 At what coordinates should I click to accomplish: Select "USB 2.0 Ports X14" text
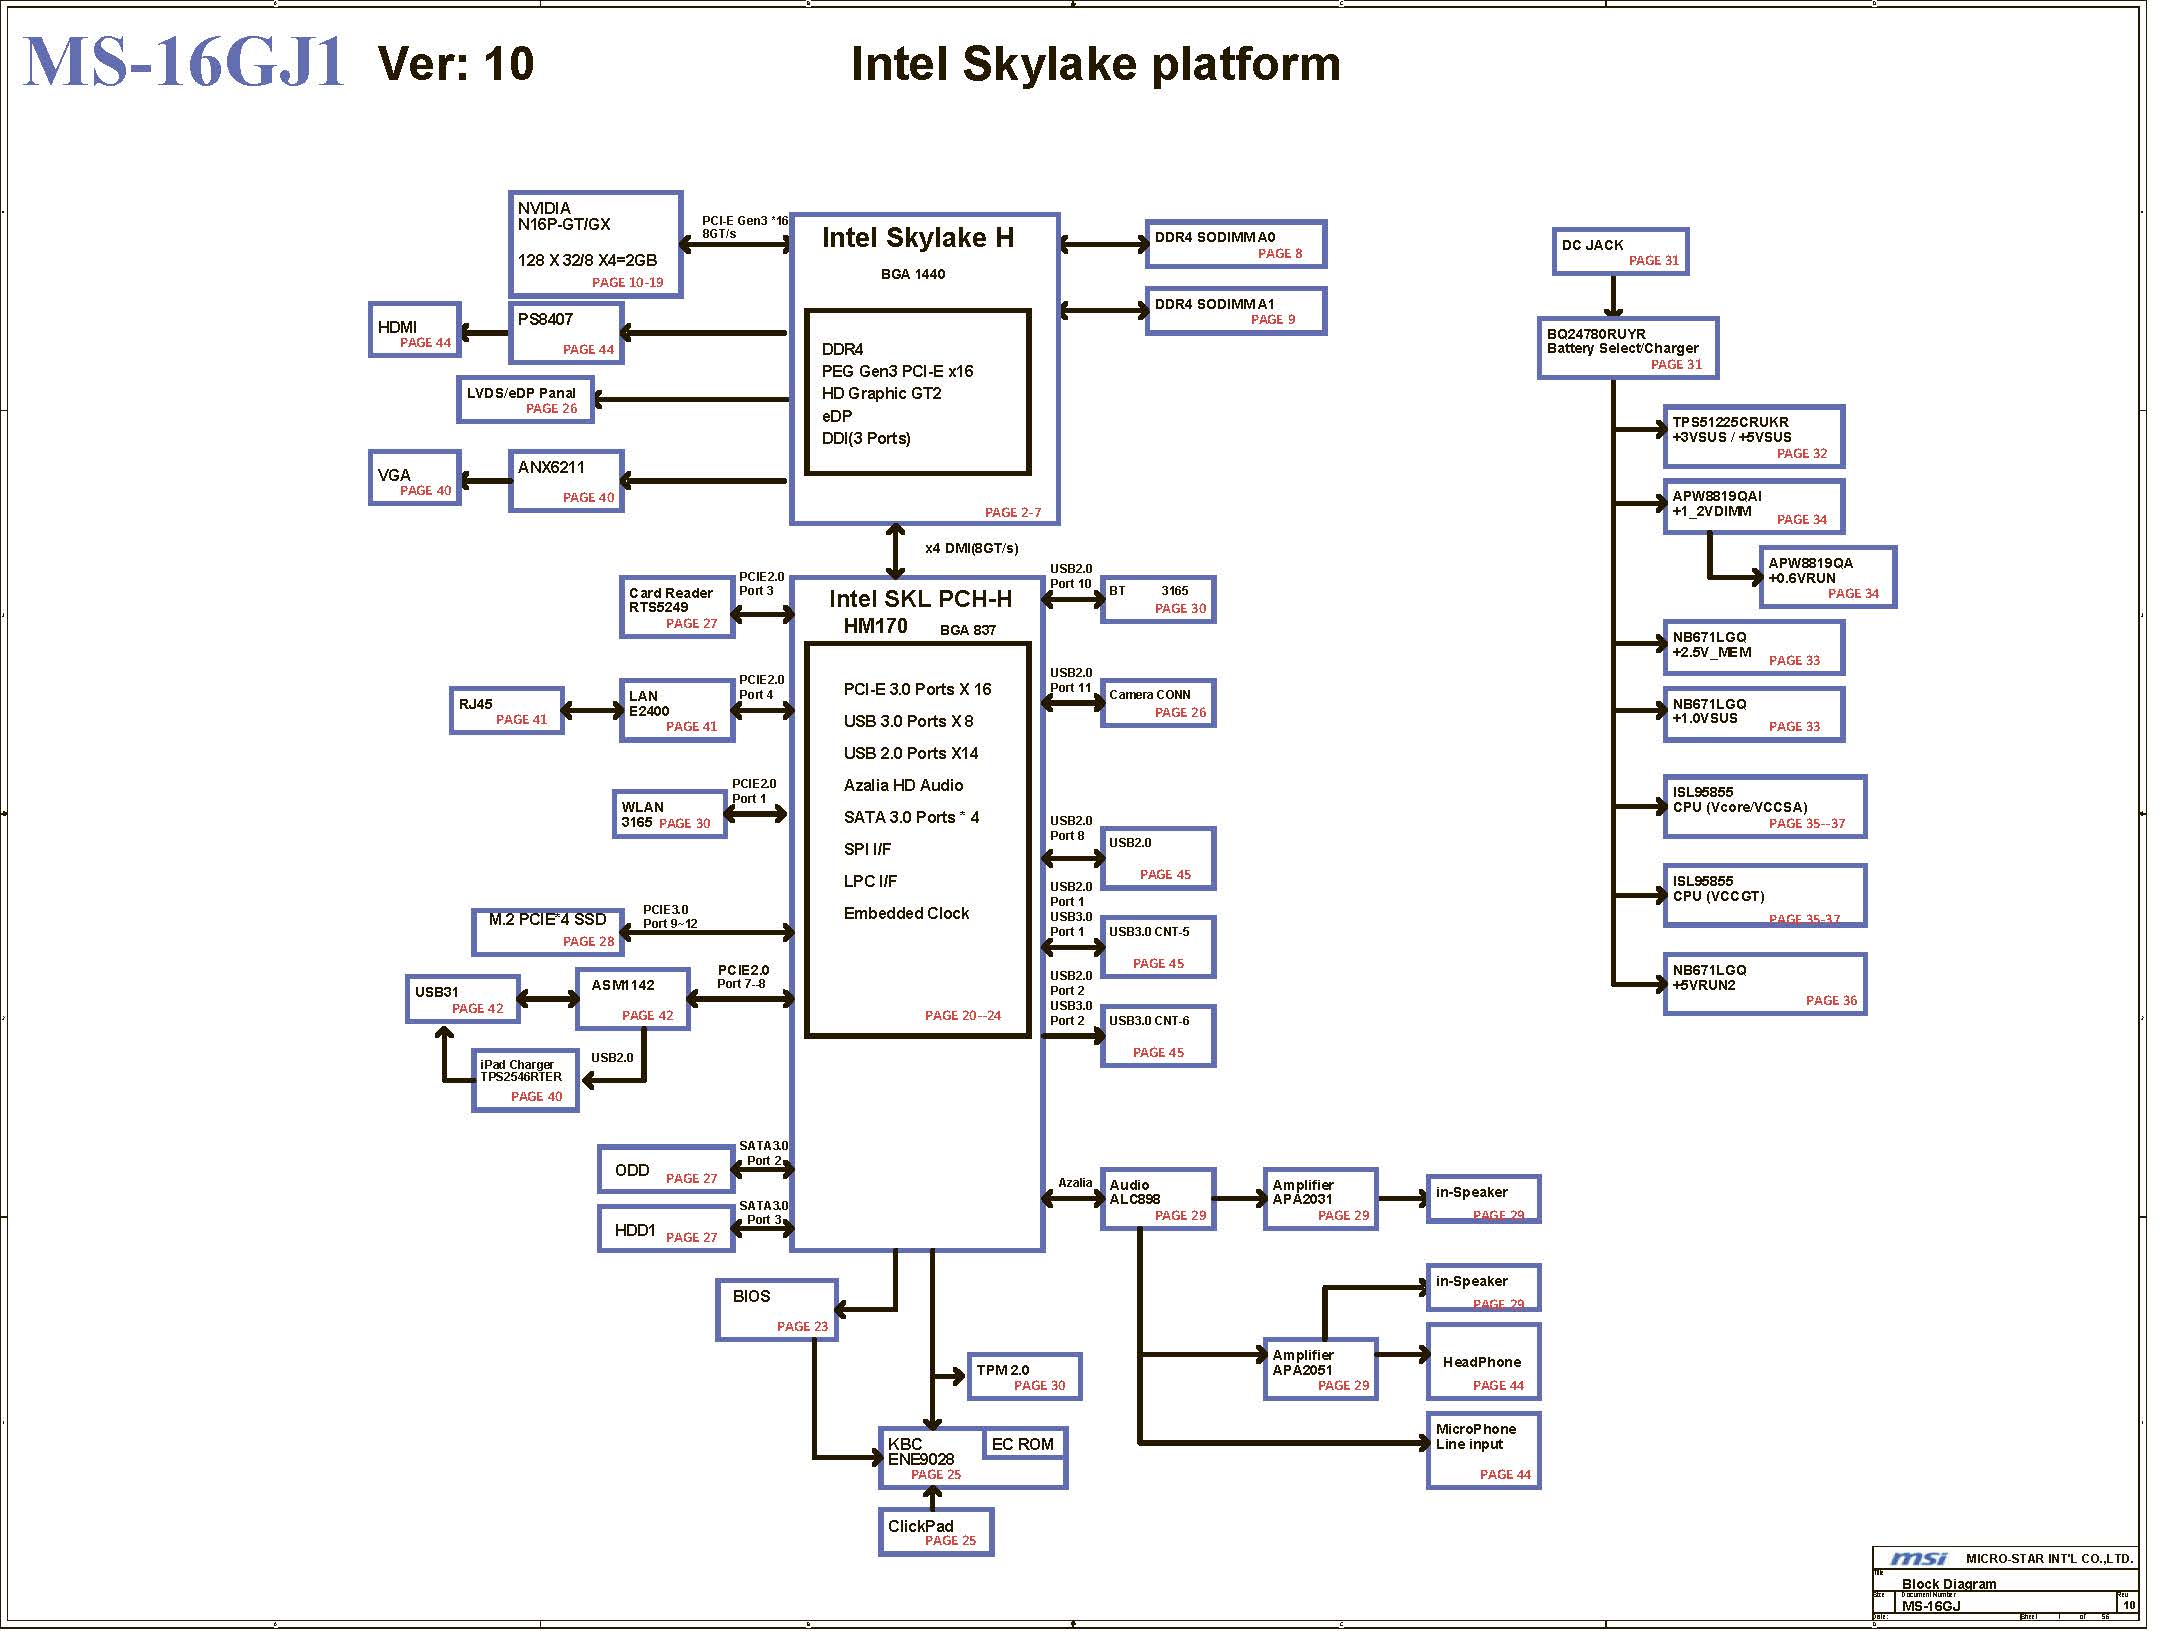[911, 753]
